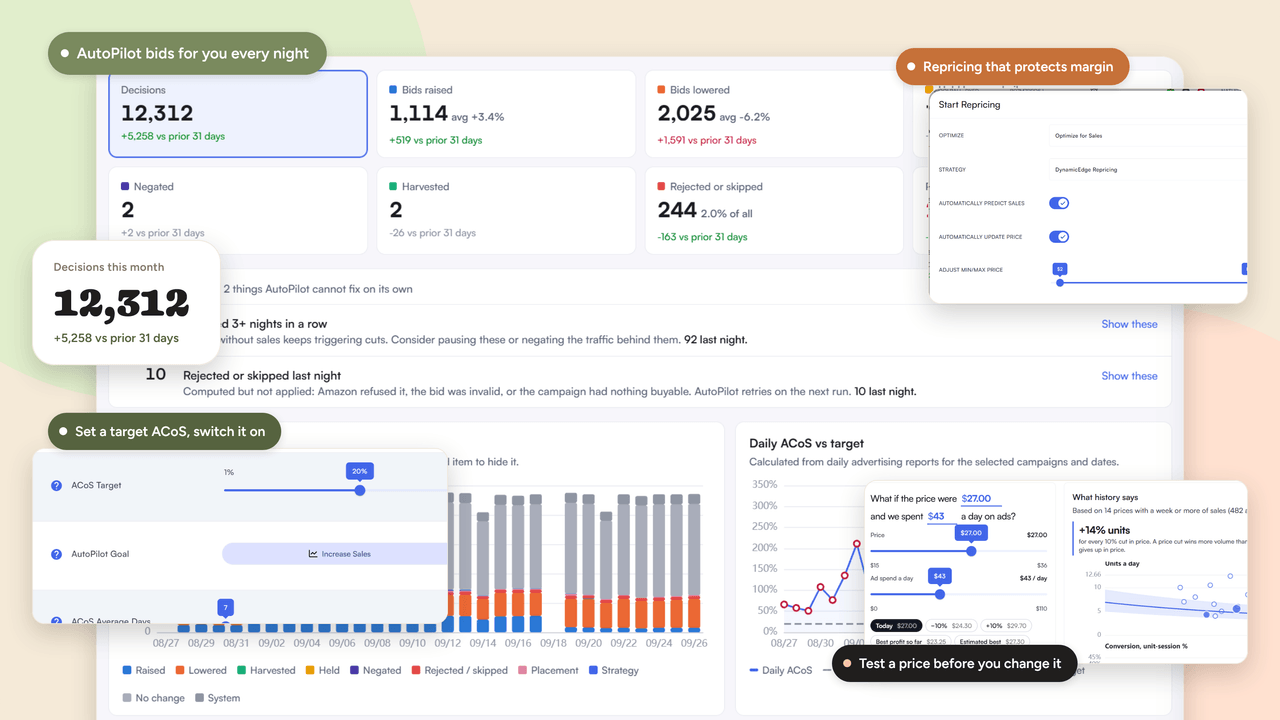Click the Ad spend a day slider handle
The height and width of the screenshot is (720, 1280).
coord(939,594)
